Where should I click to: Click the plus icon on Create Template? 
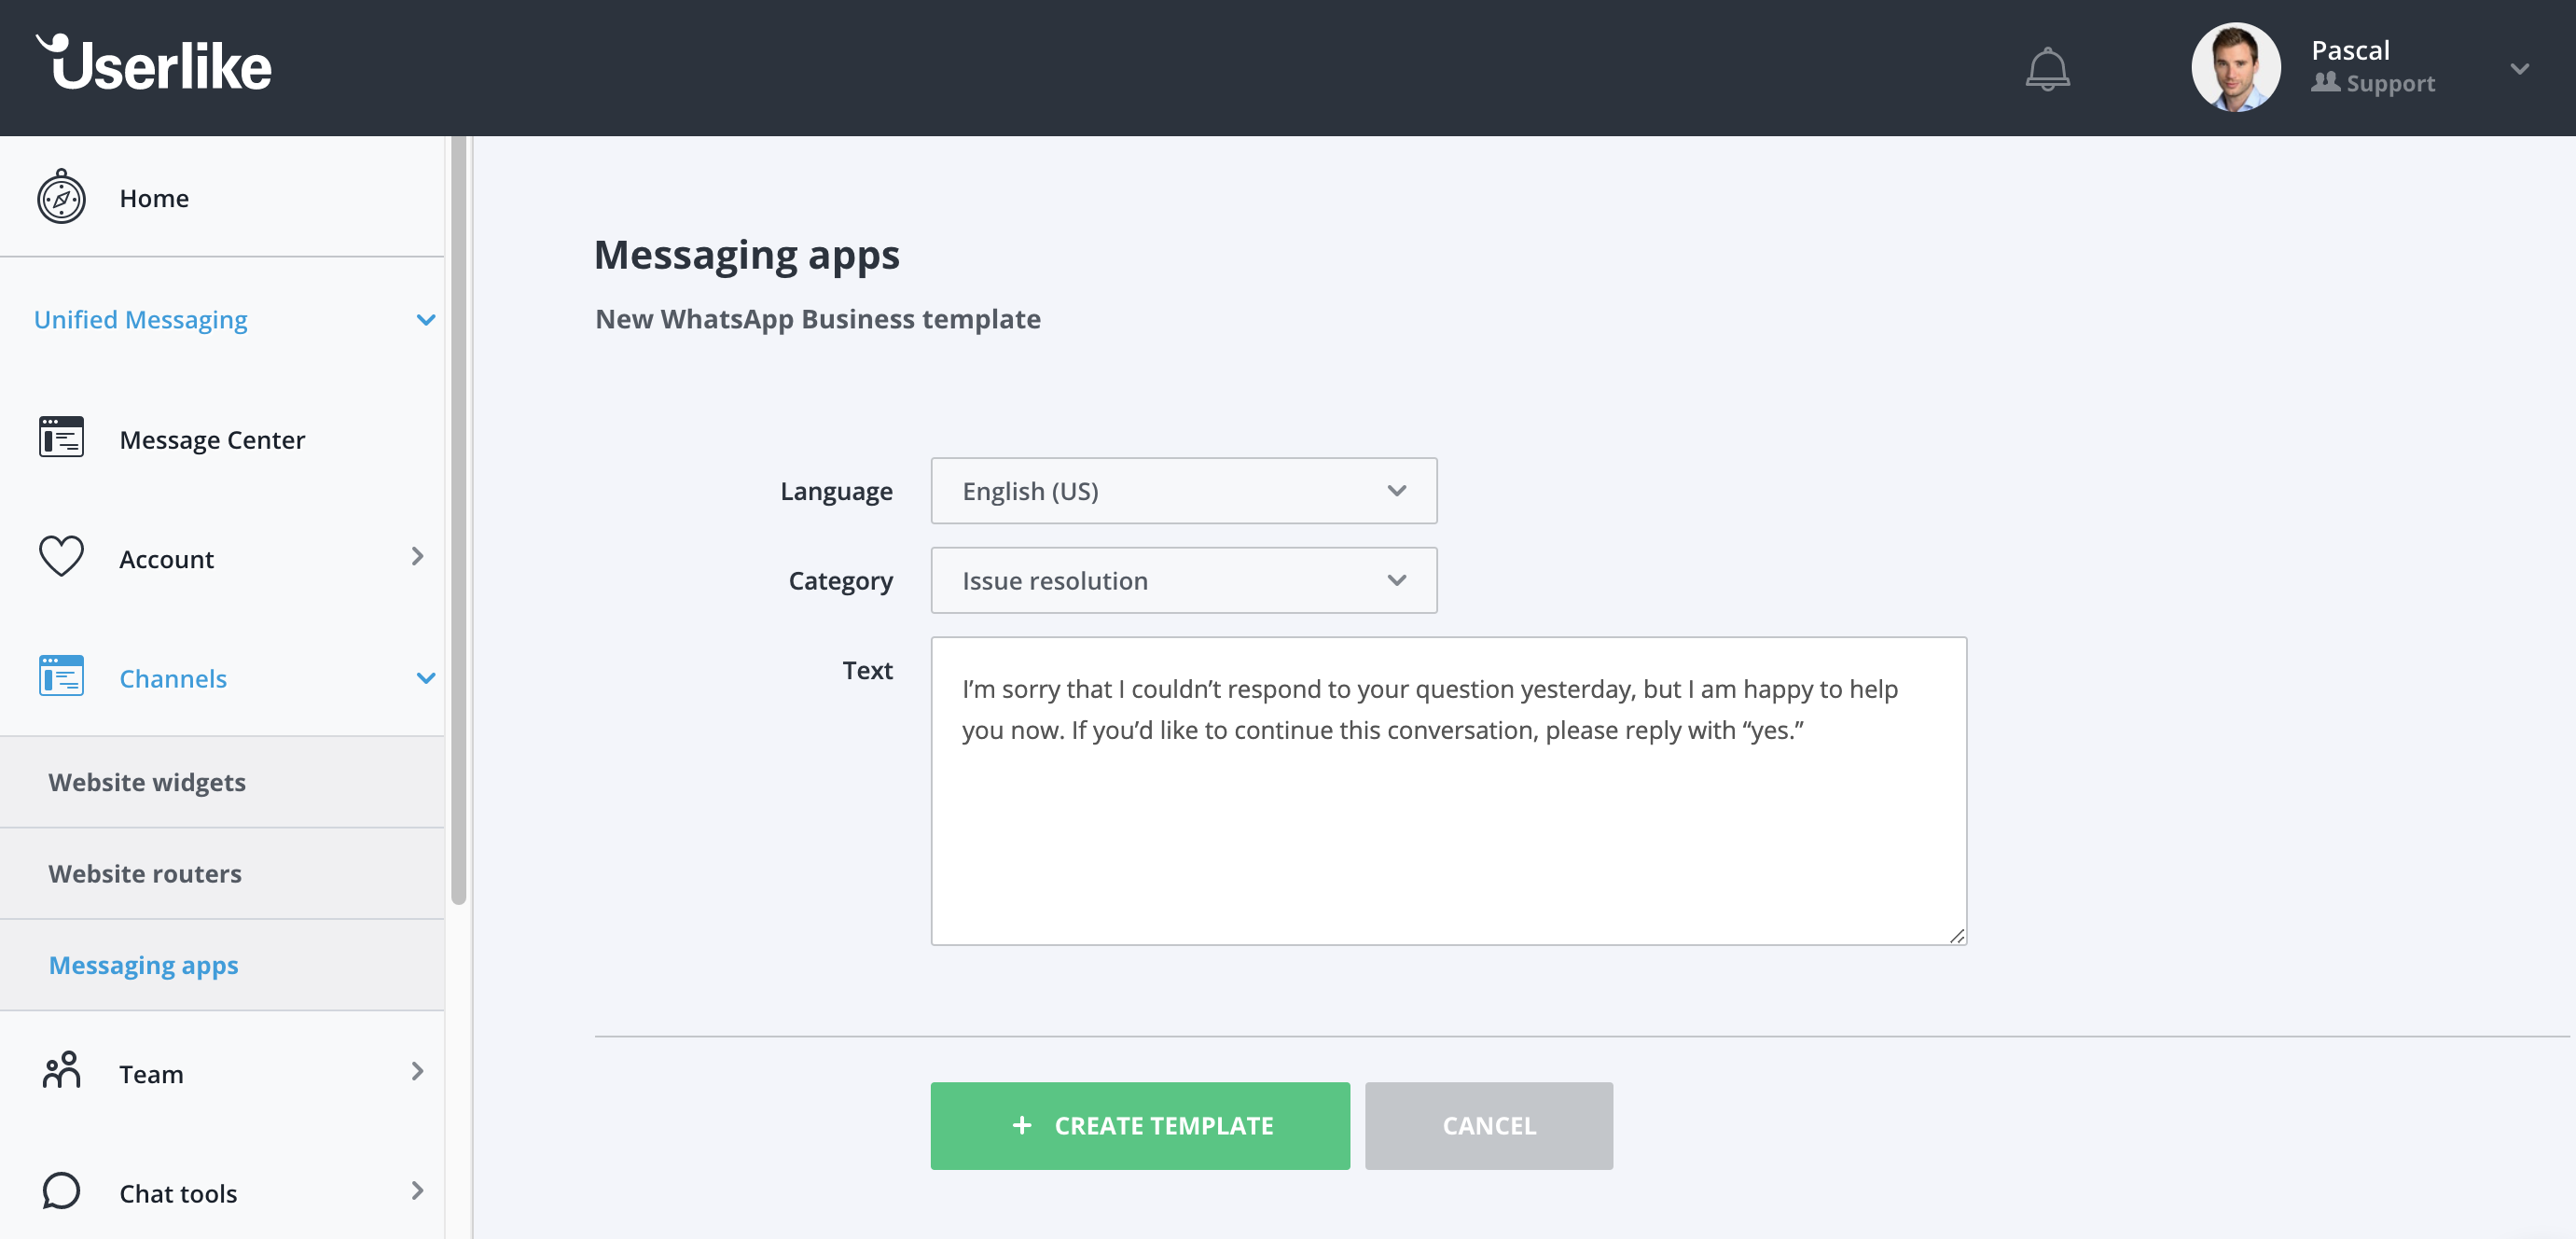1021,1125
